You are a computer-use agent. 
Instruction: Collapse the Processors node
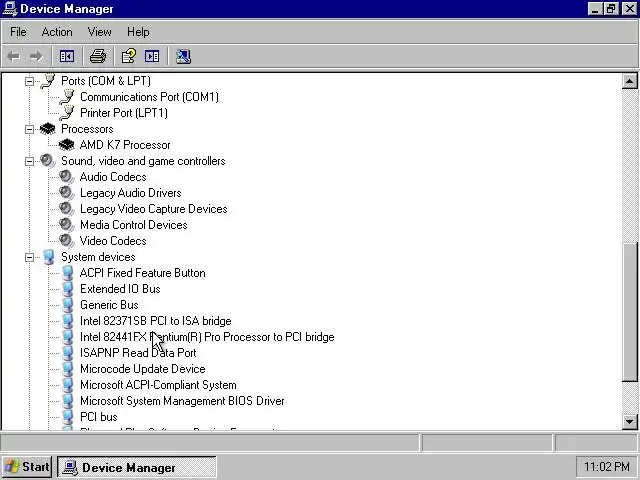[29, 129]
